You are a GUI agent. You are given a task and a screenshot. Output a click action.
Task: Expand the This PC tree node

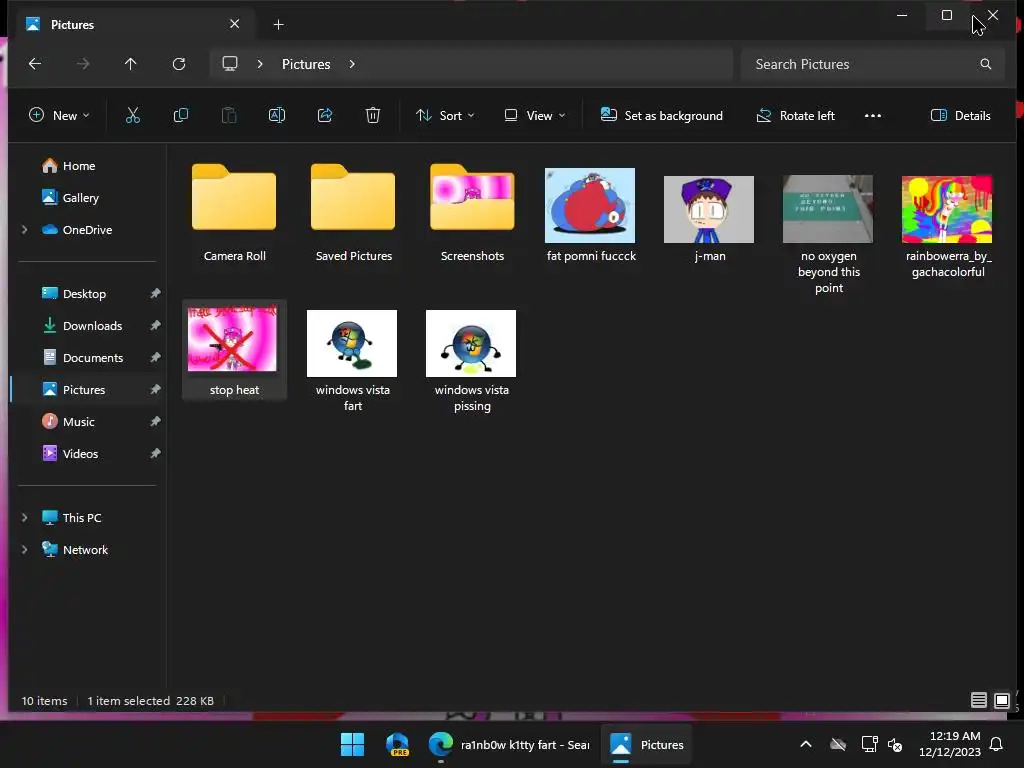coord(25,518)
